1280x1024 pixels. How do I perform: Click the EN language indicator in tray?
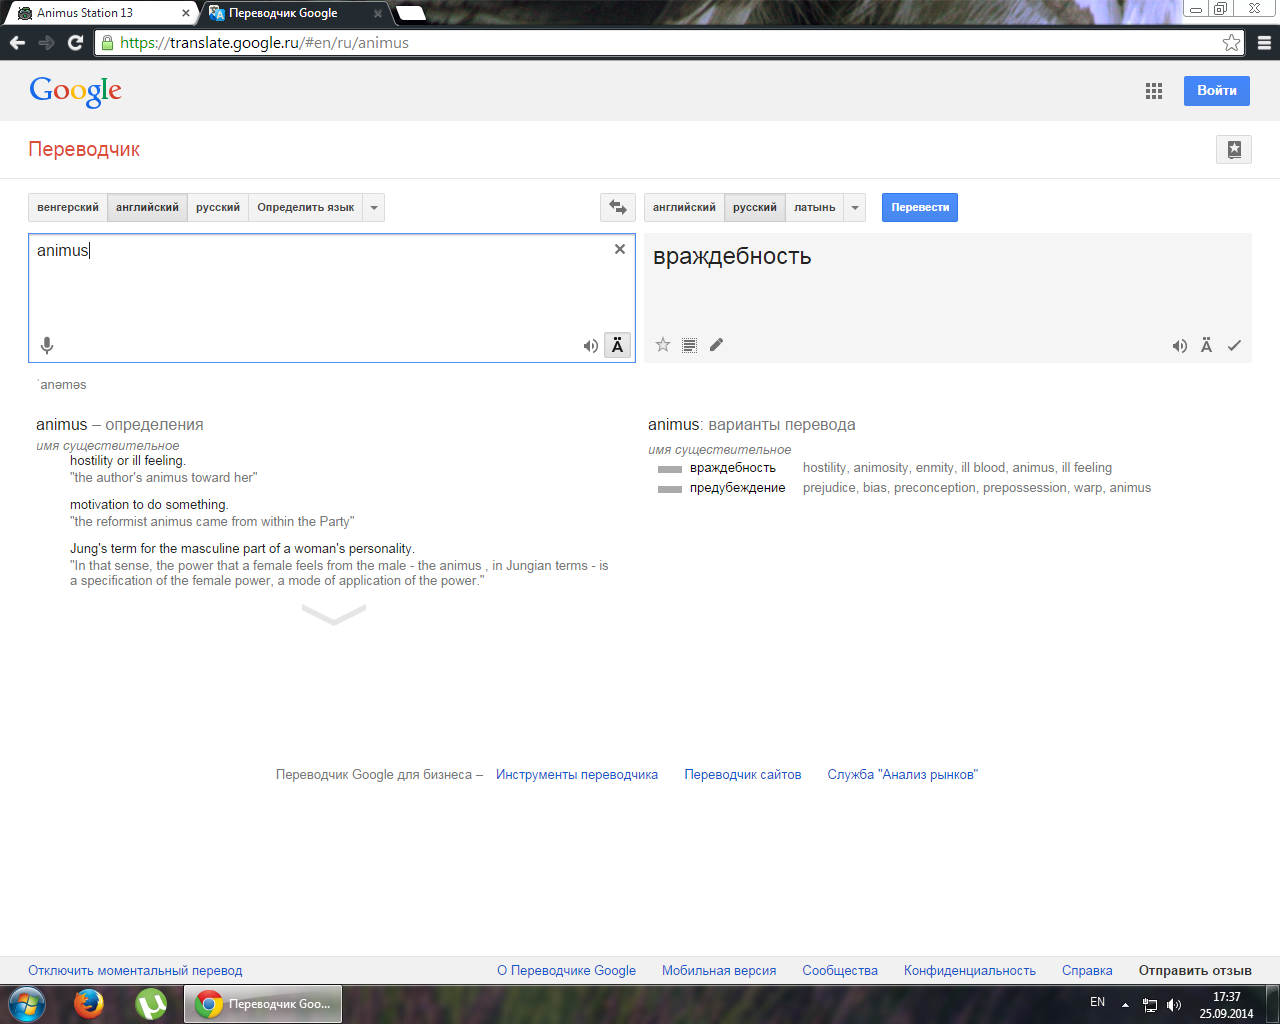tap(1097, 1002)
